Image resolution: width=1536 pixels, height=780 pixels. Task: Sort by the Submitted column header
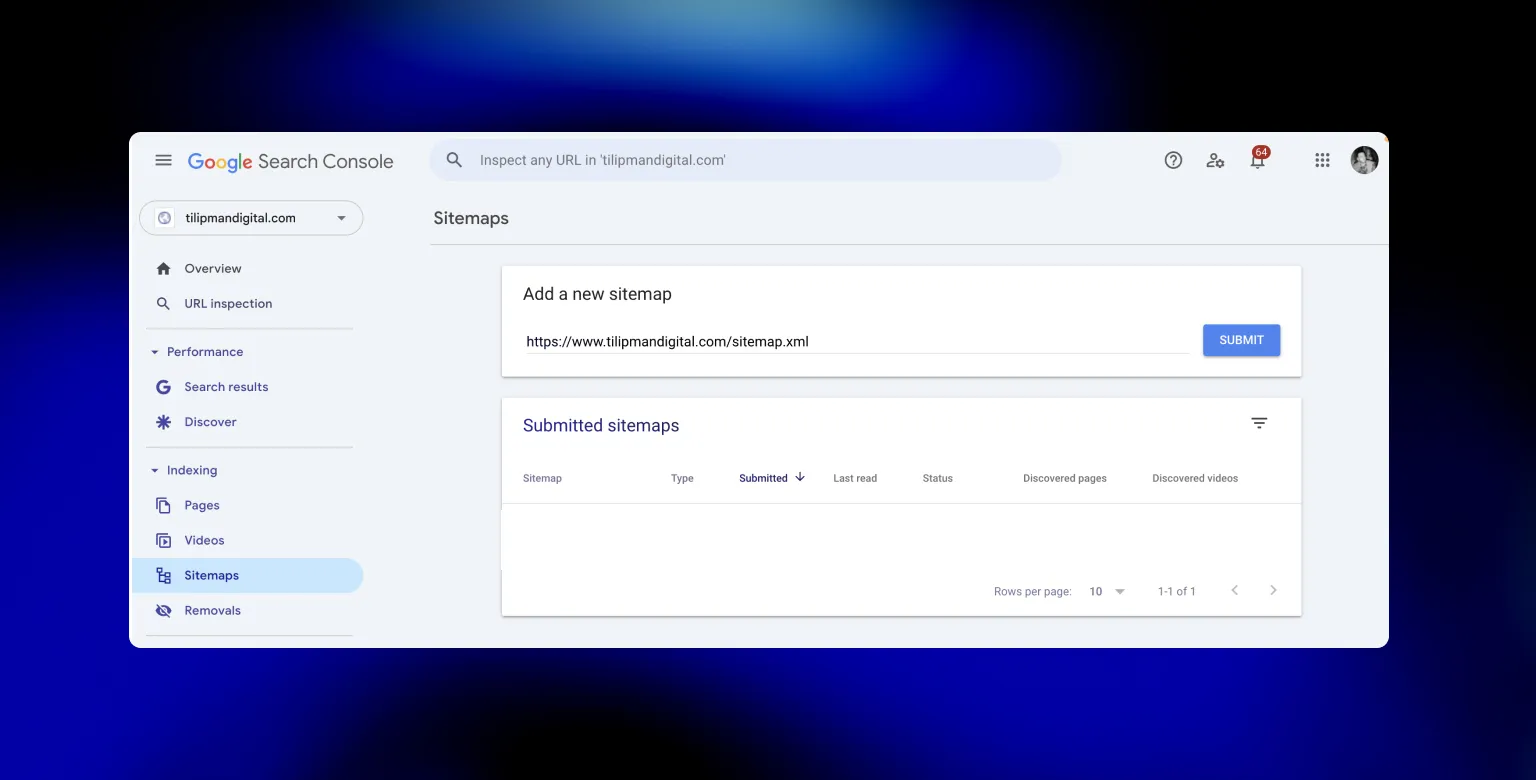[763, 478]
